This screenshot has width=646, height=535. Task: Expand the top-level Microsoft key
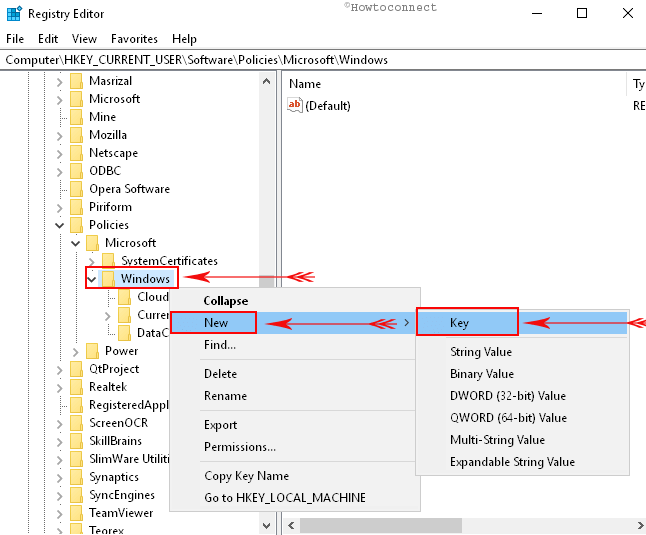(x=60, y=100)
